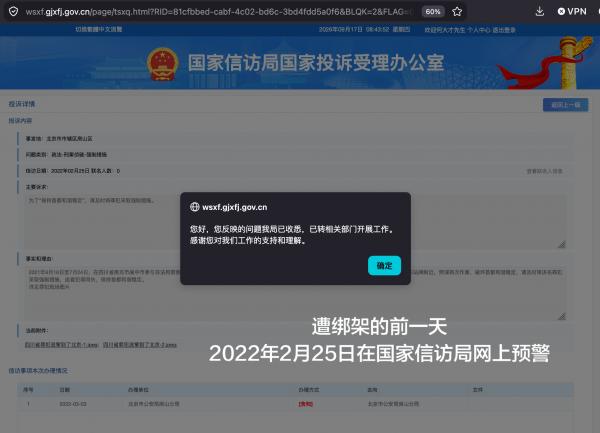Click the red 告知 link in table row 1
Image resolution: width=600 pixels, height=433 pixels.
tap(305, 404)
